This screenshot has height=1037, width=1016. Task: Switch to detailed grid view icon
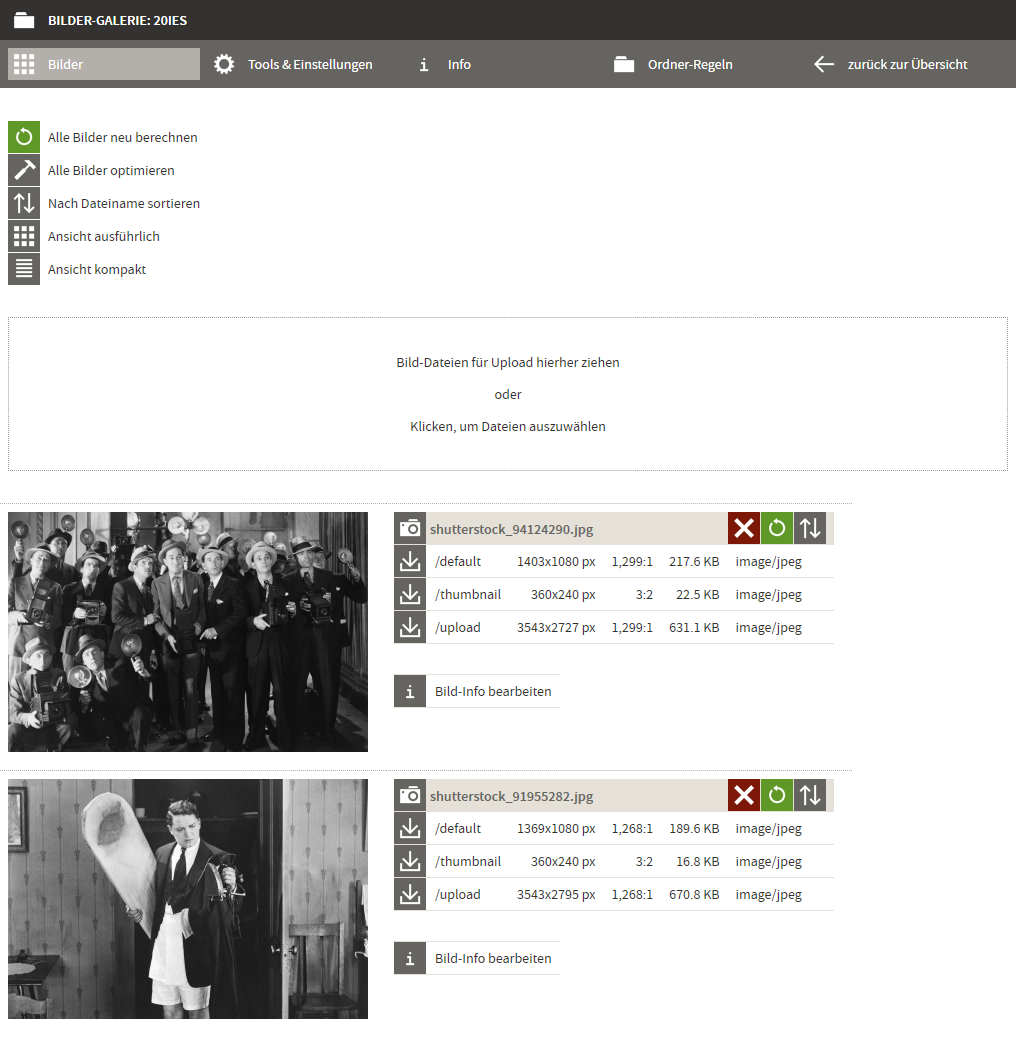pos(24,236)
